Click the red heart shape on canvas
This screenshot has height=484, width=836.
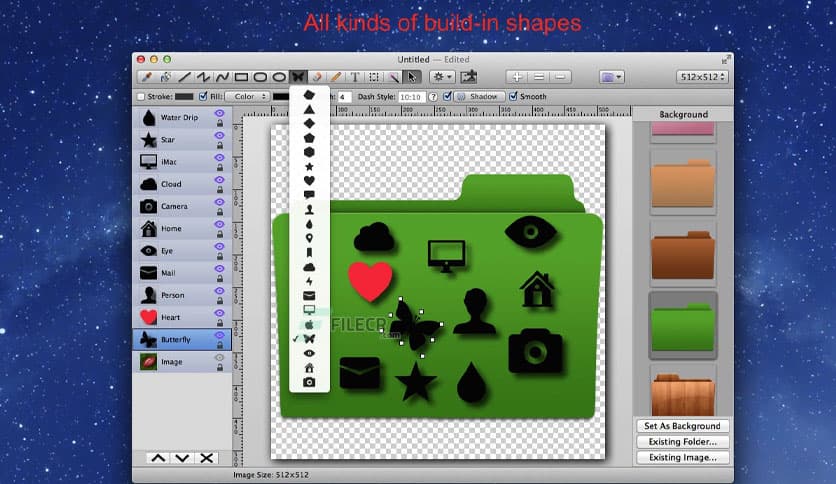370,281
